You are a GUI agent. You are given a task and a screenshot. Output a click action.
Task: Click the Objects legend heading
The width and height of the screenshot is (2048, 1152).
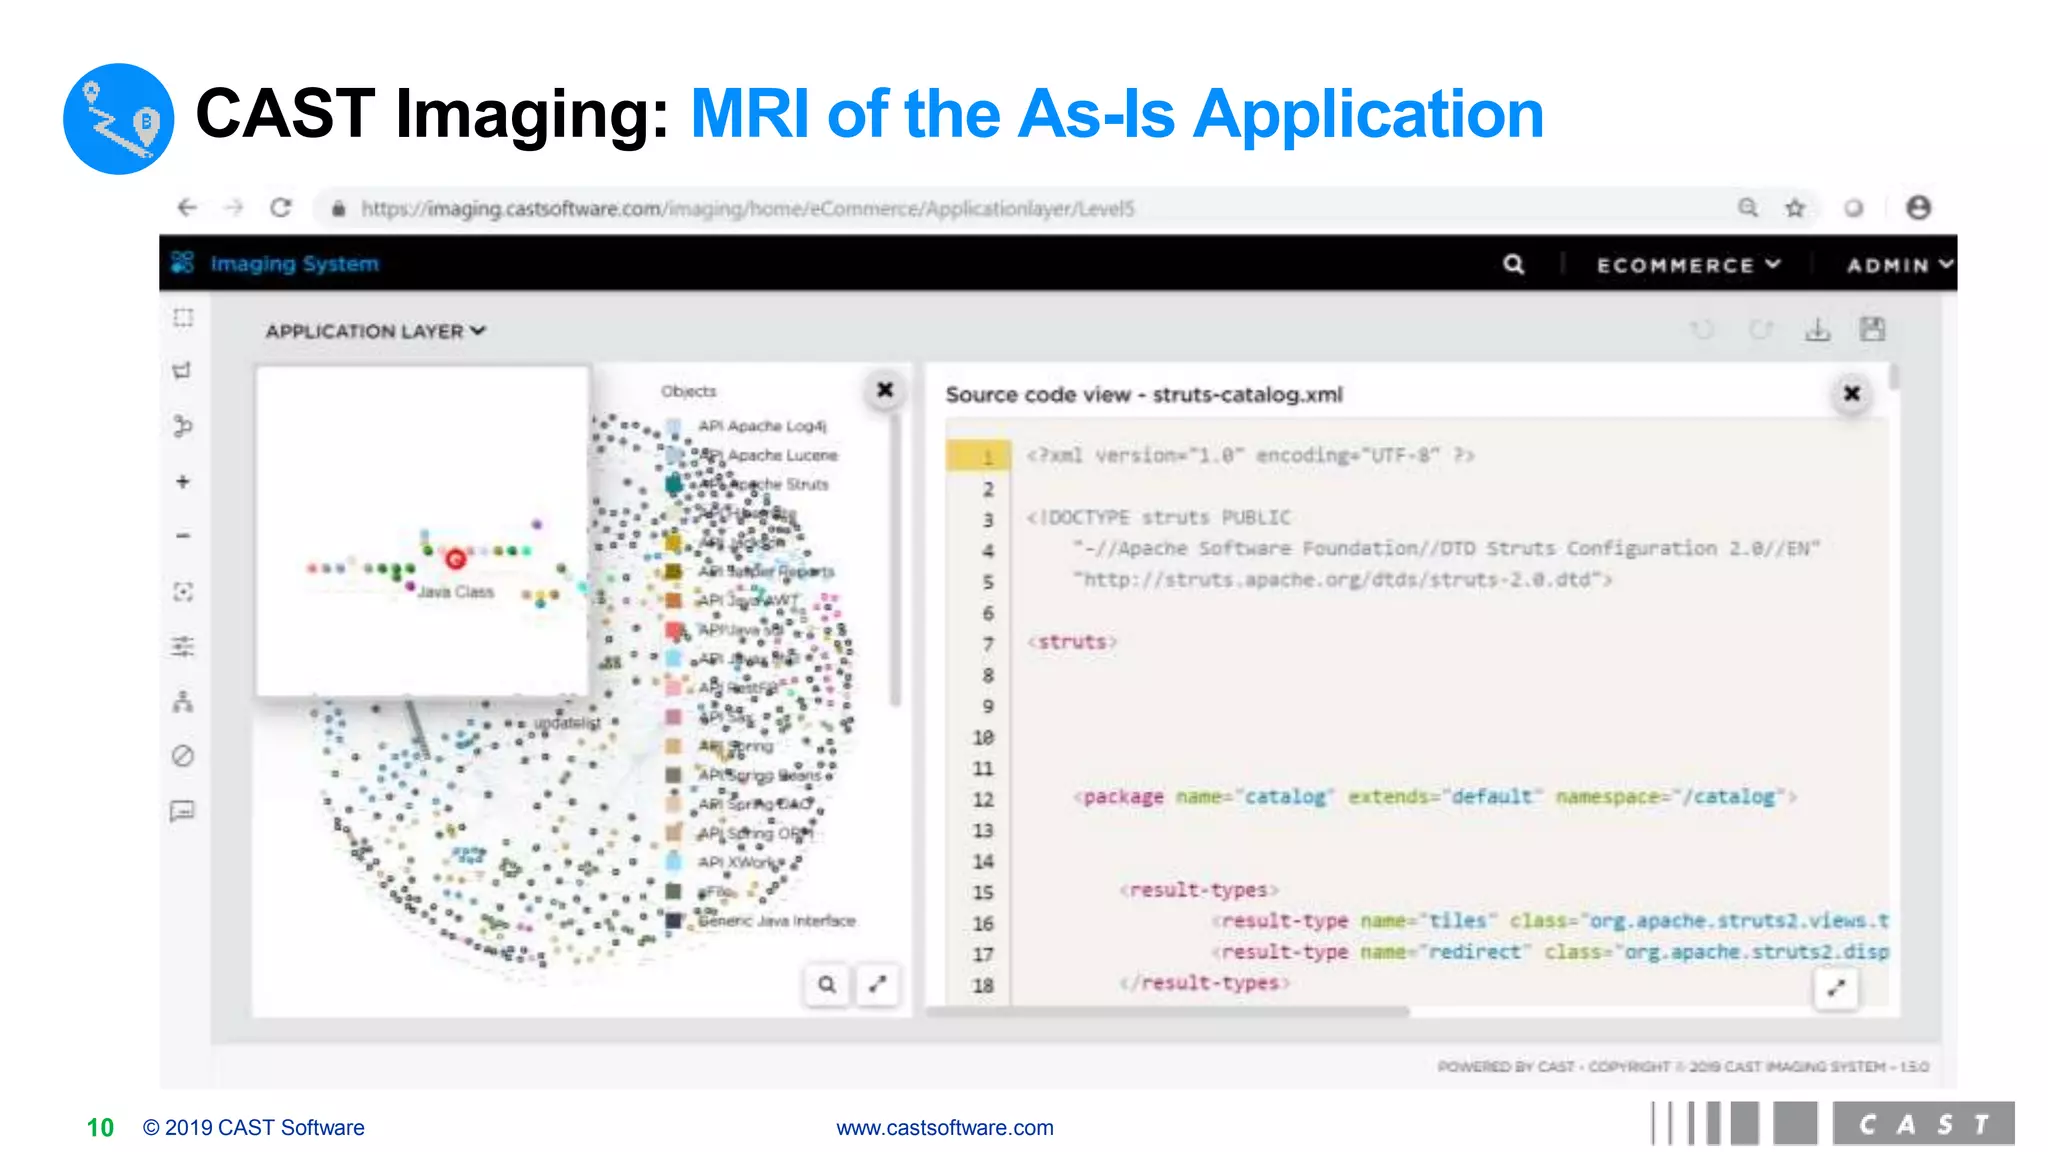point(688,391)
